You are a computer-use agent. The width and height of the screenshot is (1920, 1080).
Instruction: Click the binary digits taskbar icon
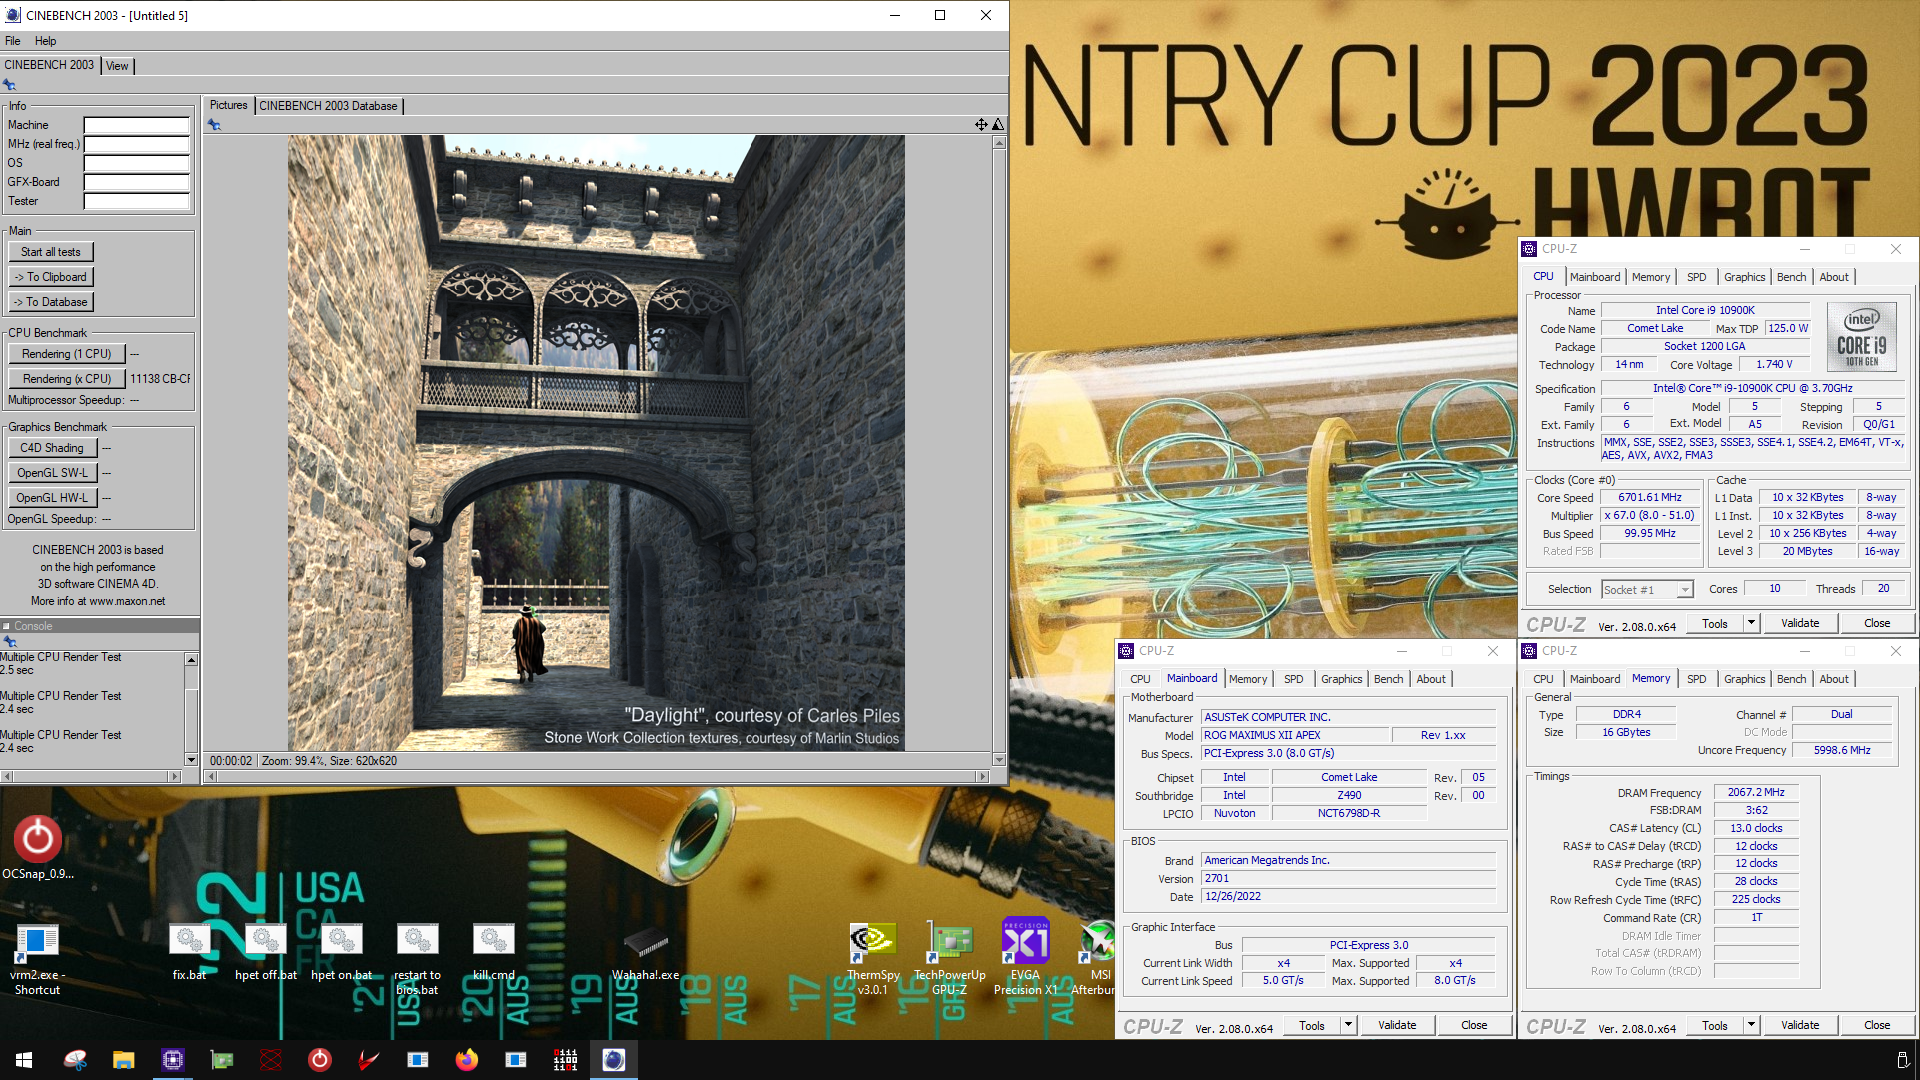(x=565, y=1060)
